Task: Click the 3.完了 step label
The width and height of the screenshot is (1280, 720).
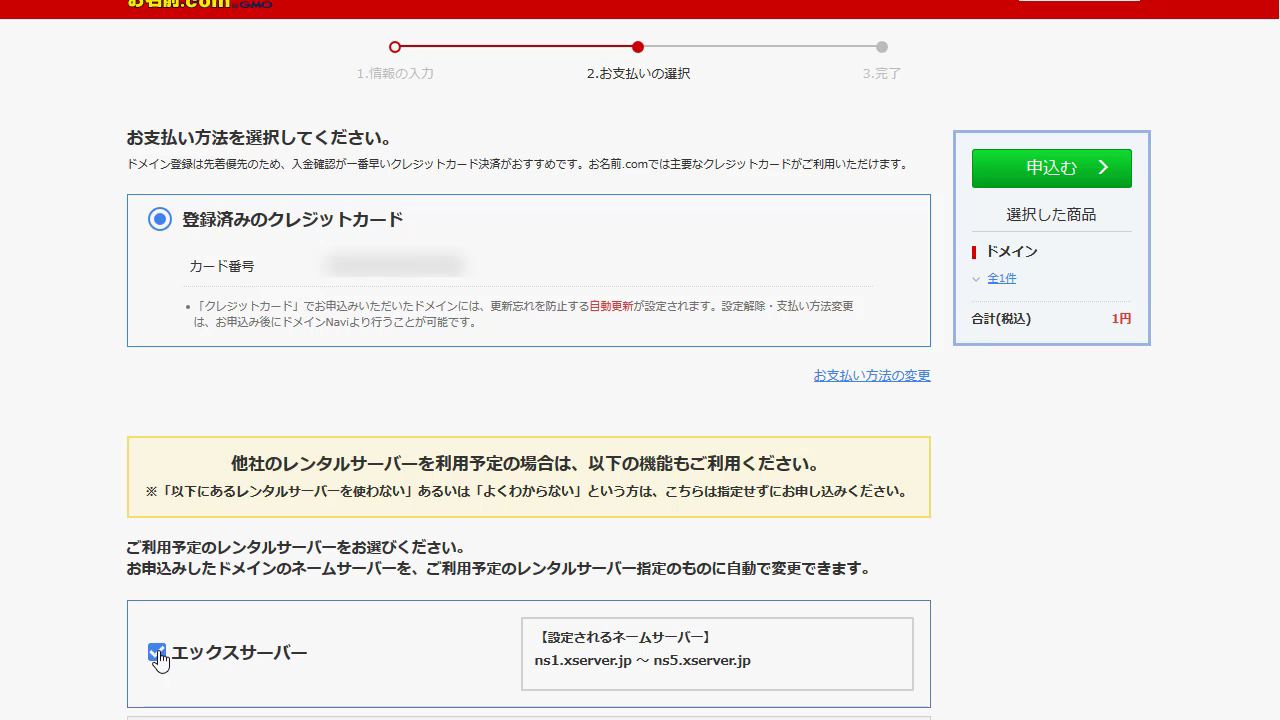Action: (x=882, y=73)
